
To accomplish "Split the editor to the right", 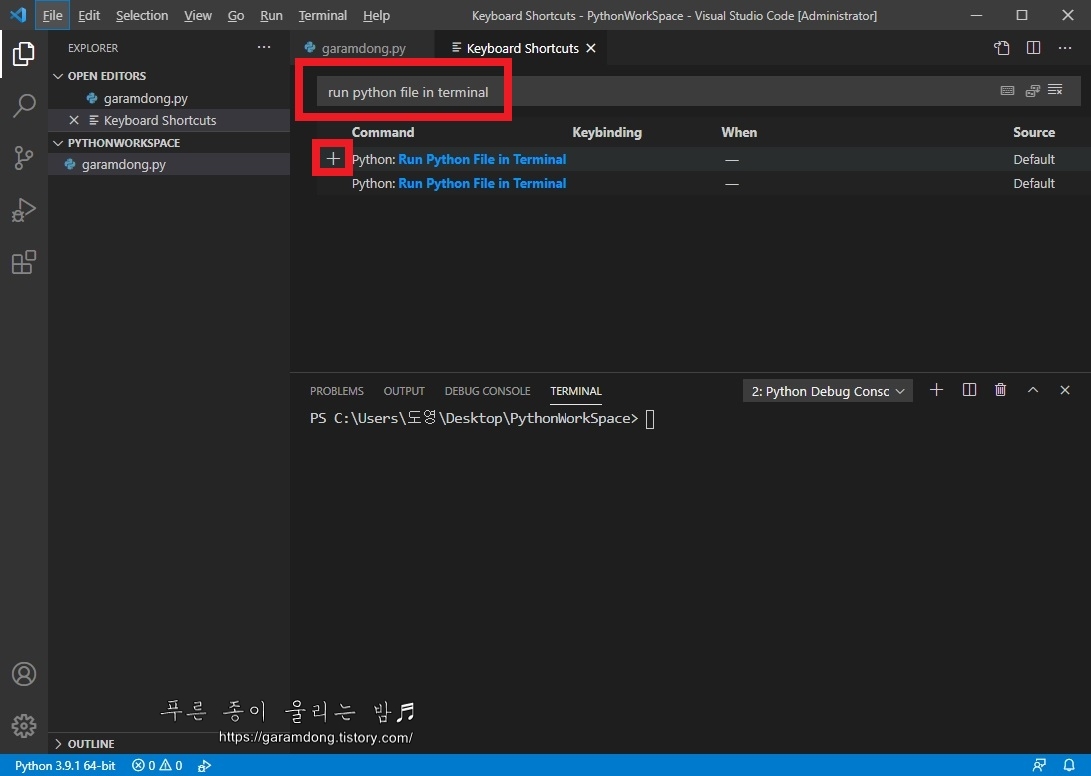I will click(1033, 48).
